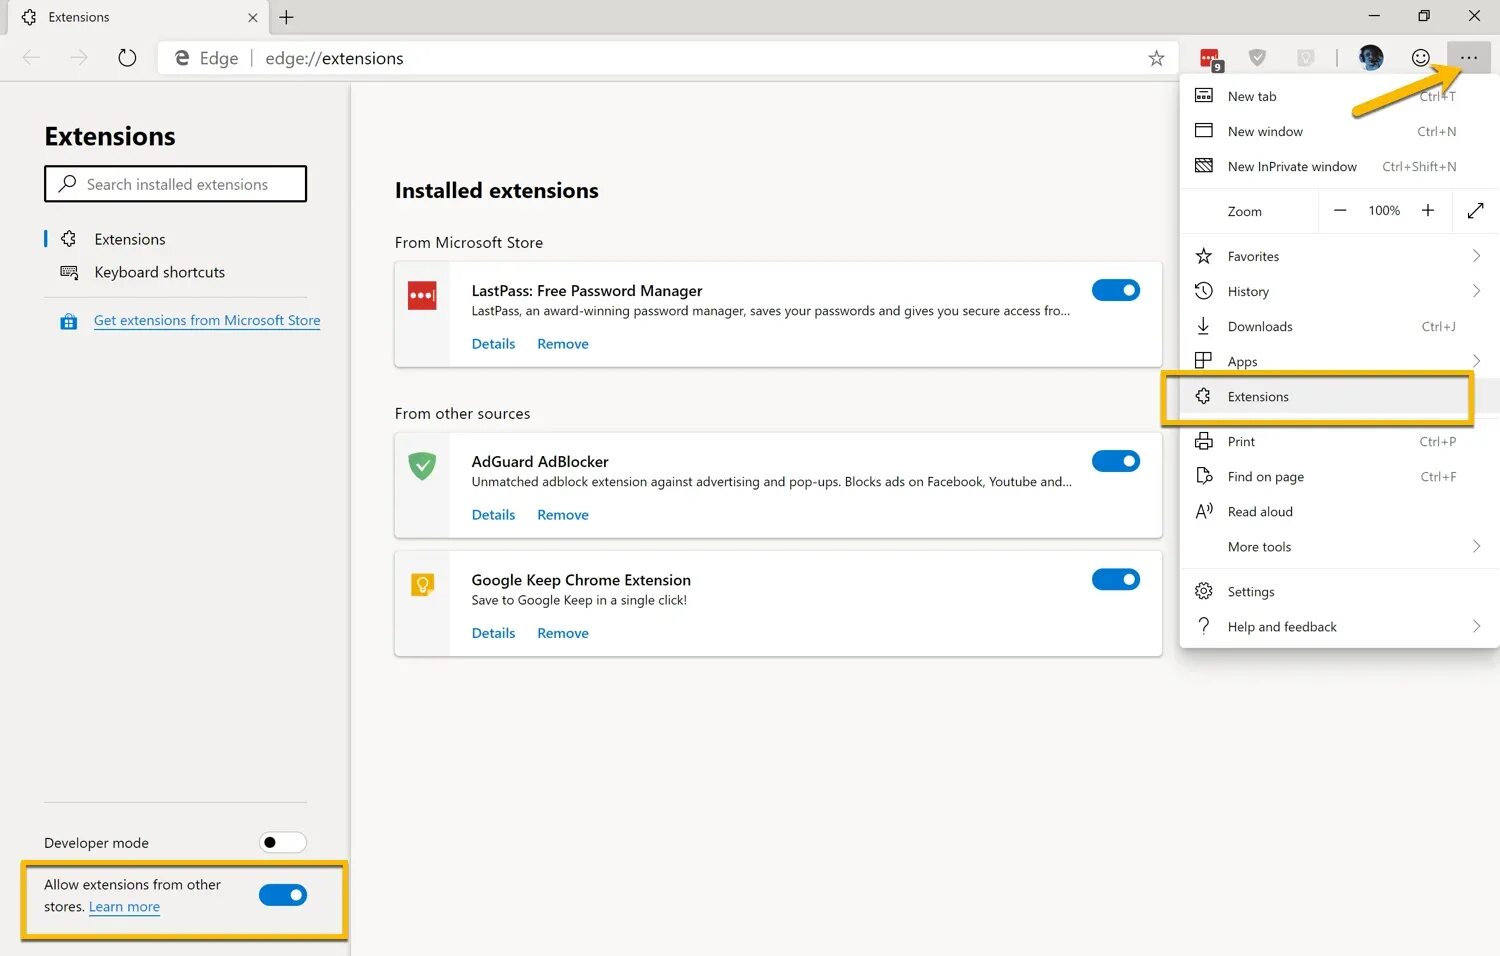Open a new tab with plus button

(287, 17)
